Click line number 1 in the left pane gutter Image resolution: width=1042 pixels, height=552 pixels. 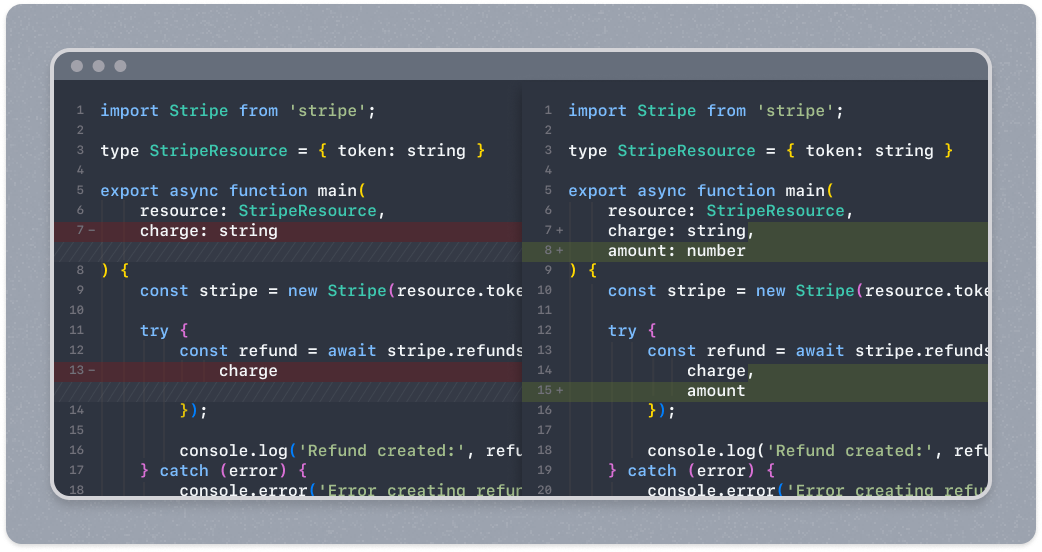pyautogui.click(x=79, y=111)
